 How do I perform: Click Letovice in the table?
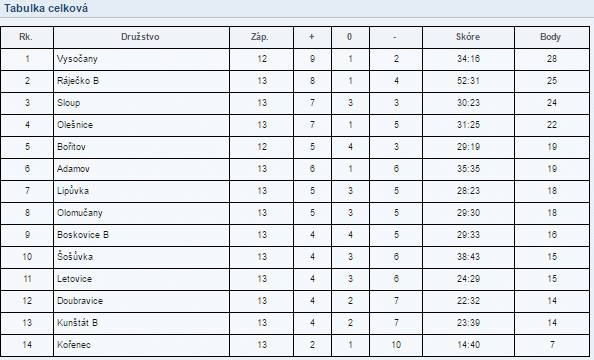[74, 279]
